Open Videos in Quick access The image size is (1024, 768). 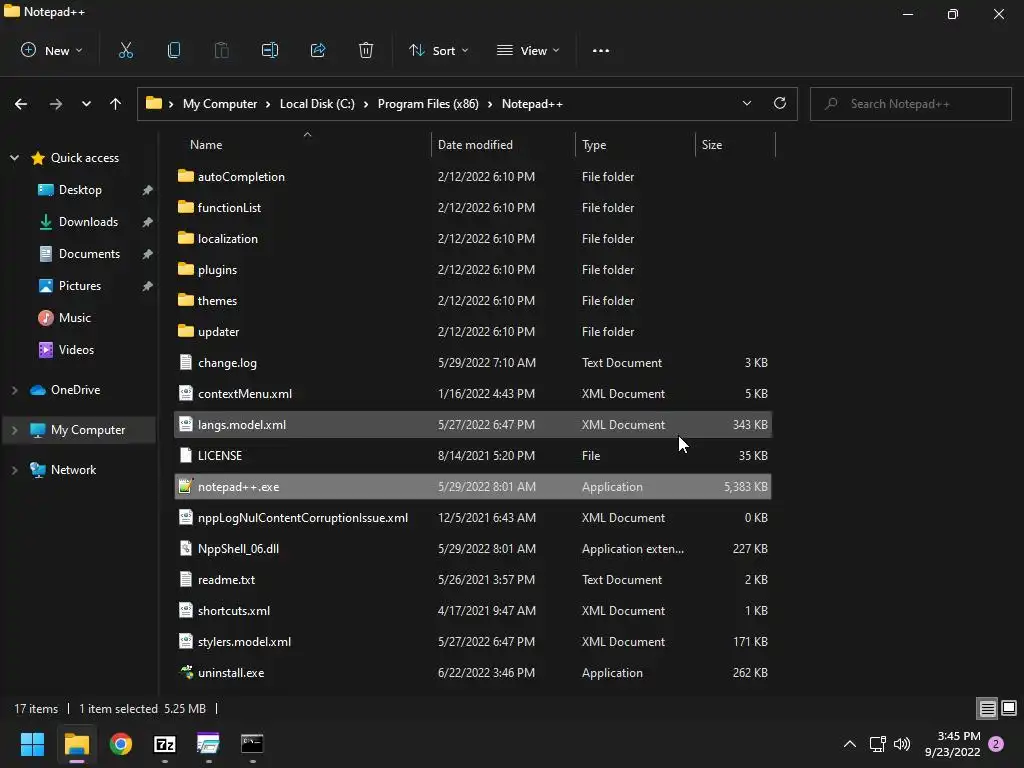(76, 350)
